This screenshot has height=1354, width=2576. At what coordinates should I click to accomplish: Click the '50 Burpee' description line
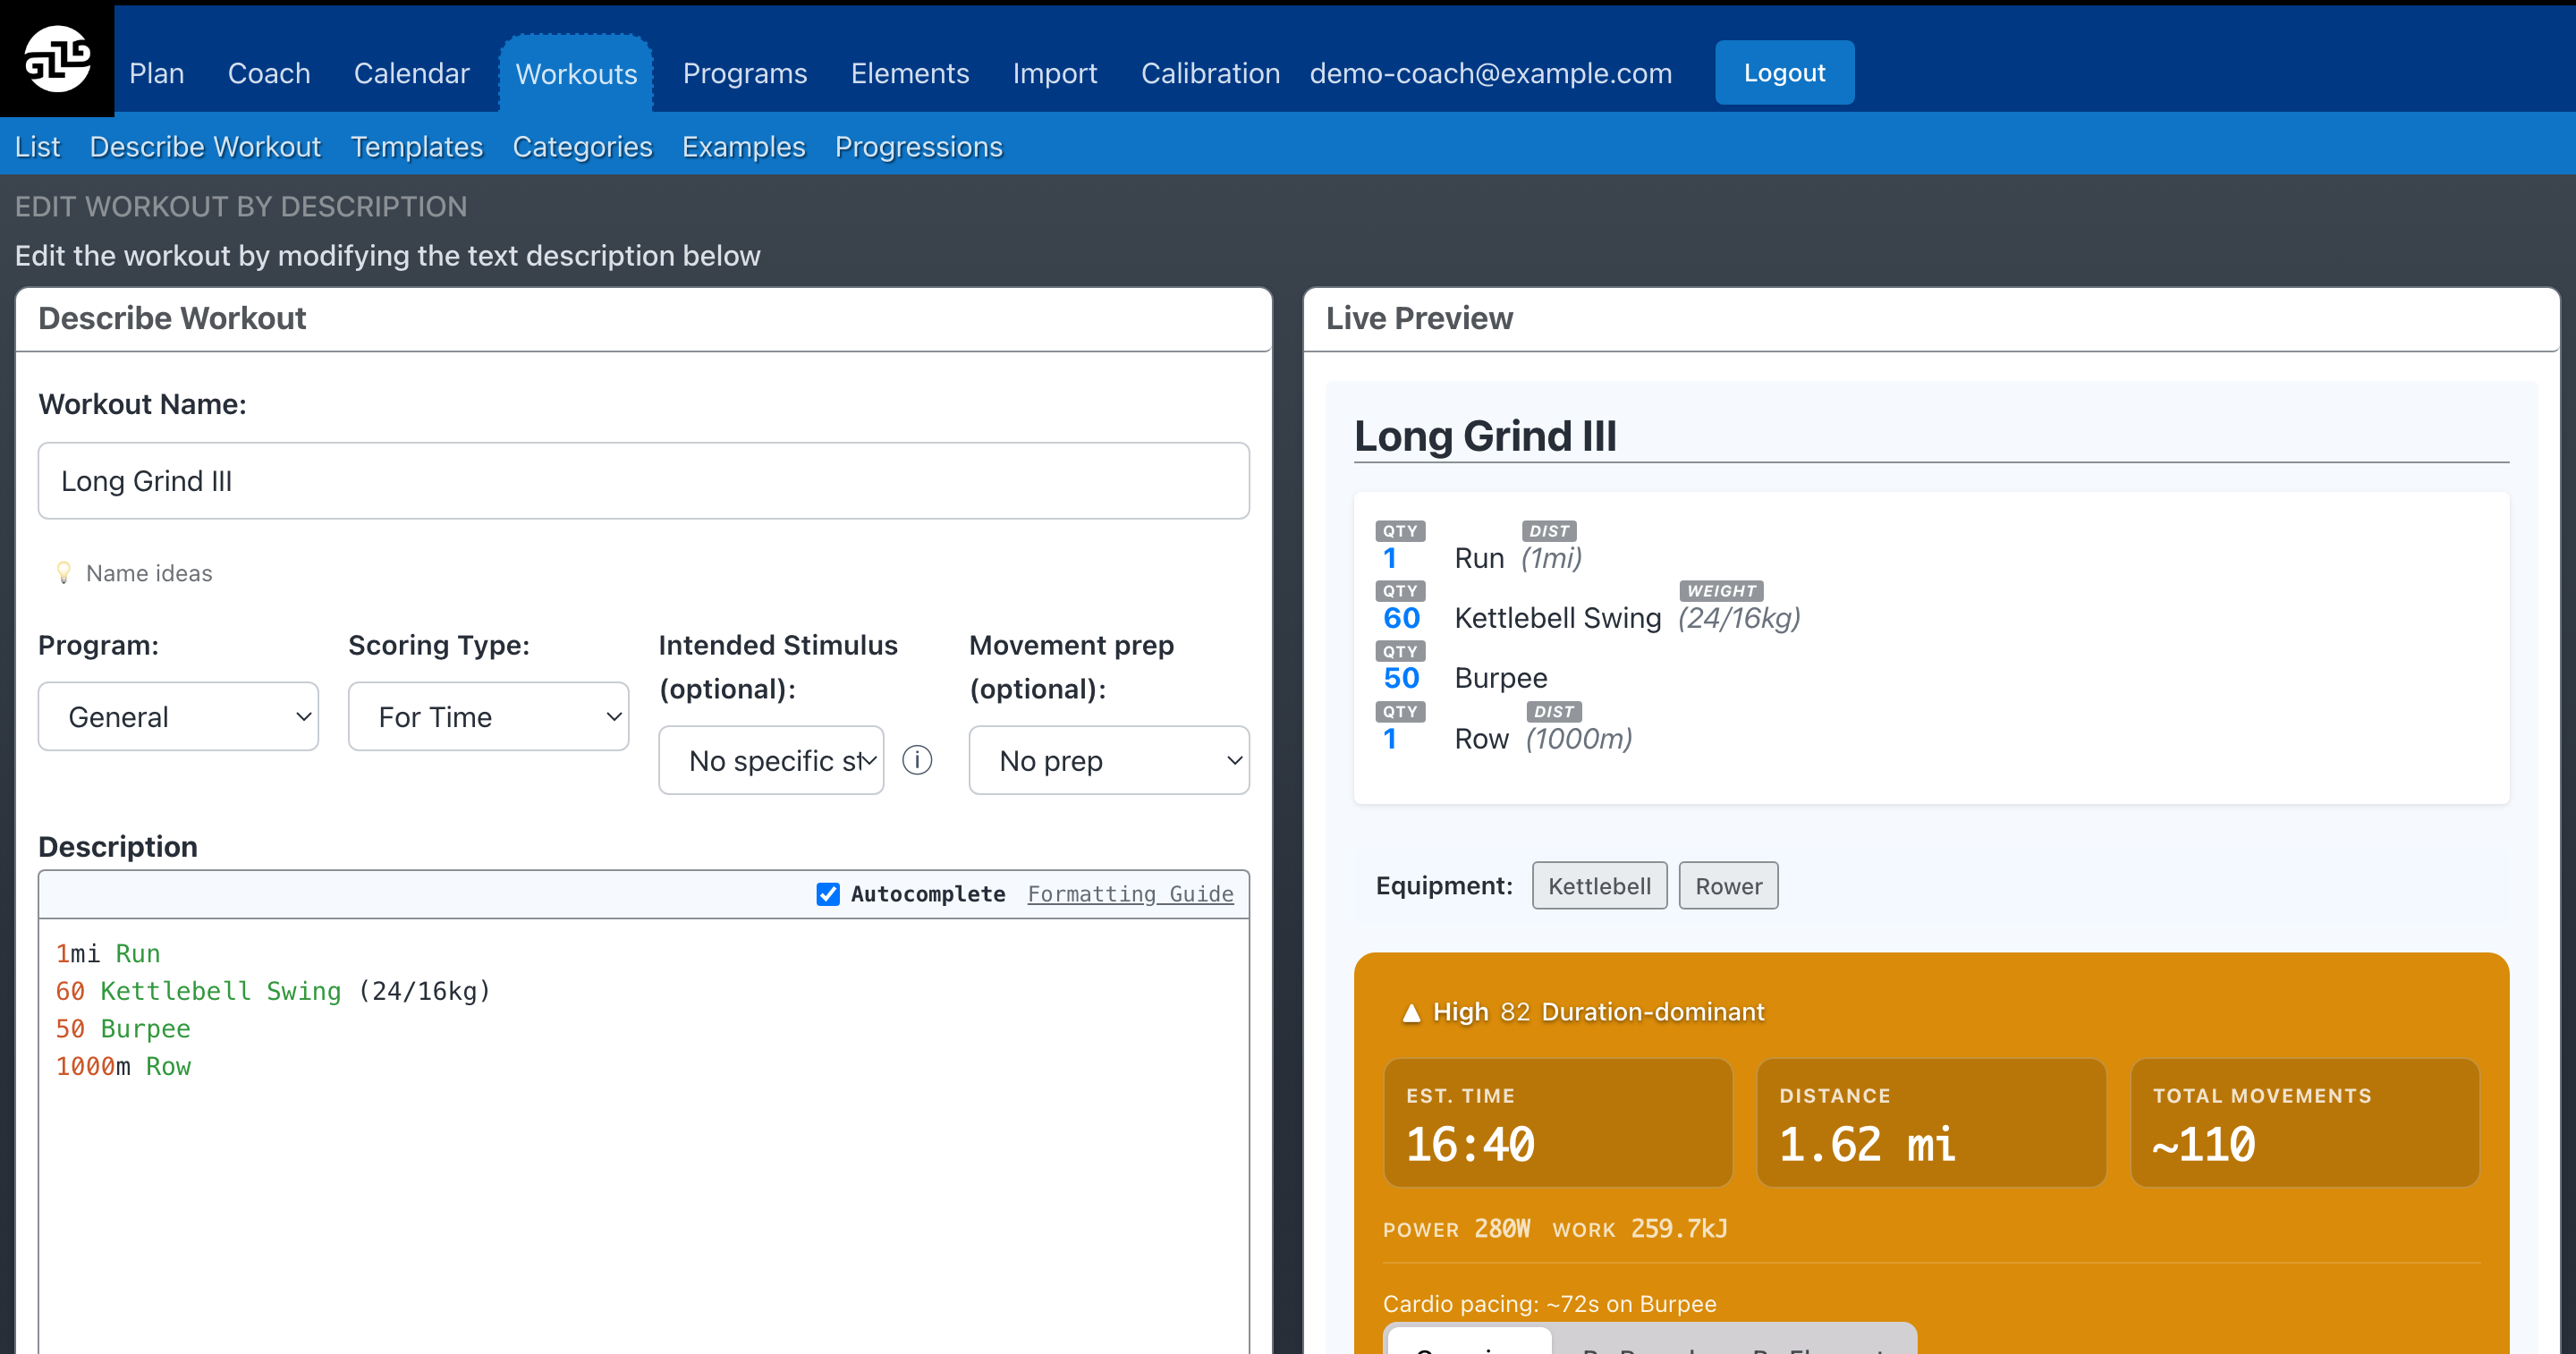point(123,1029)
